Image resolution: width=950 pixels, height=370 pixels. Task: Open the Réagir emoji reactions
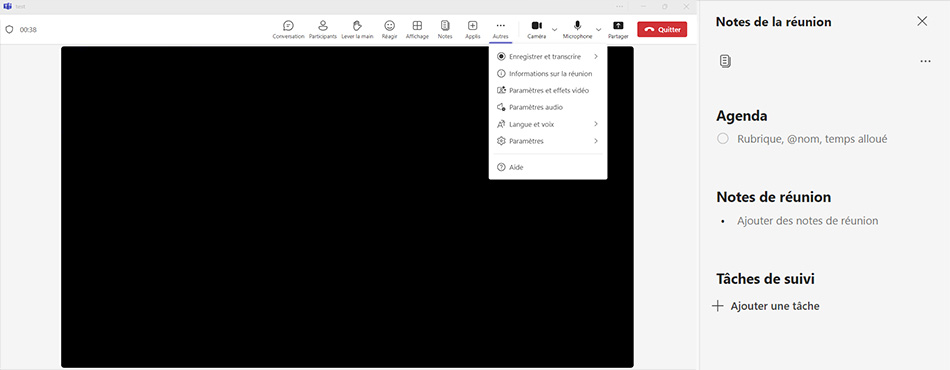390,26
